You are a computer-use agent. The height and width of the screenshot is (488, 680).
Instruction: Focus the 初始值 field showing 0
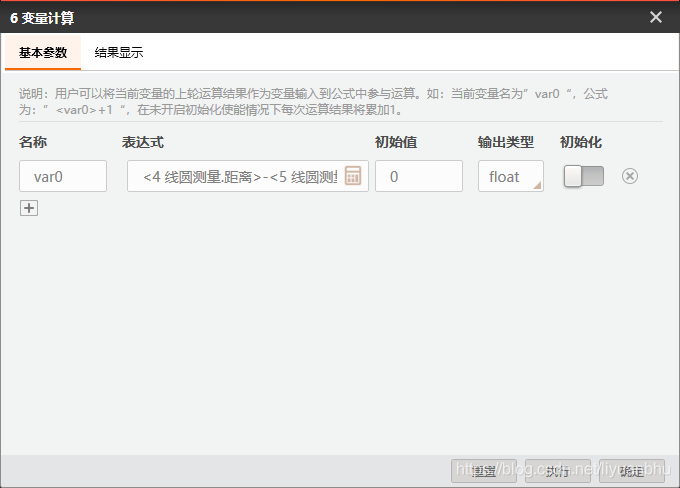[x=419, y=176]
